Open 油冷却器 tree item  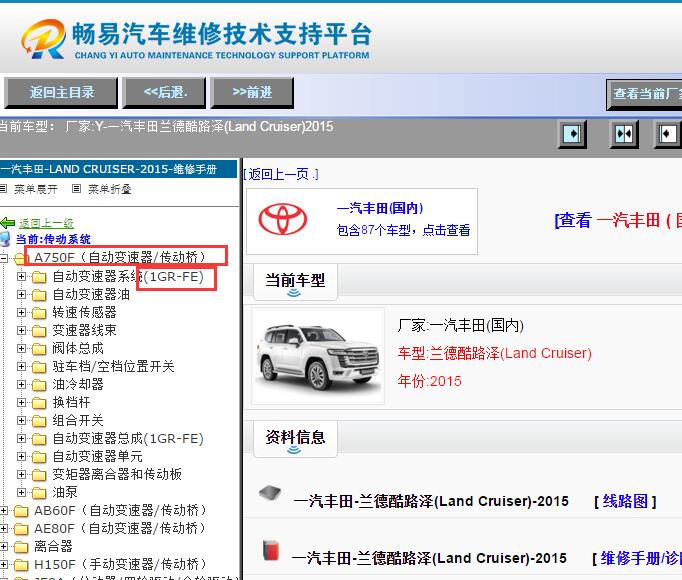78,384
